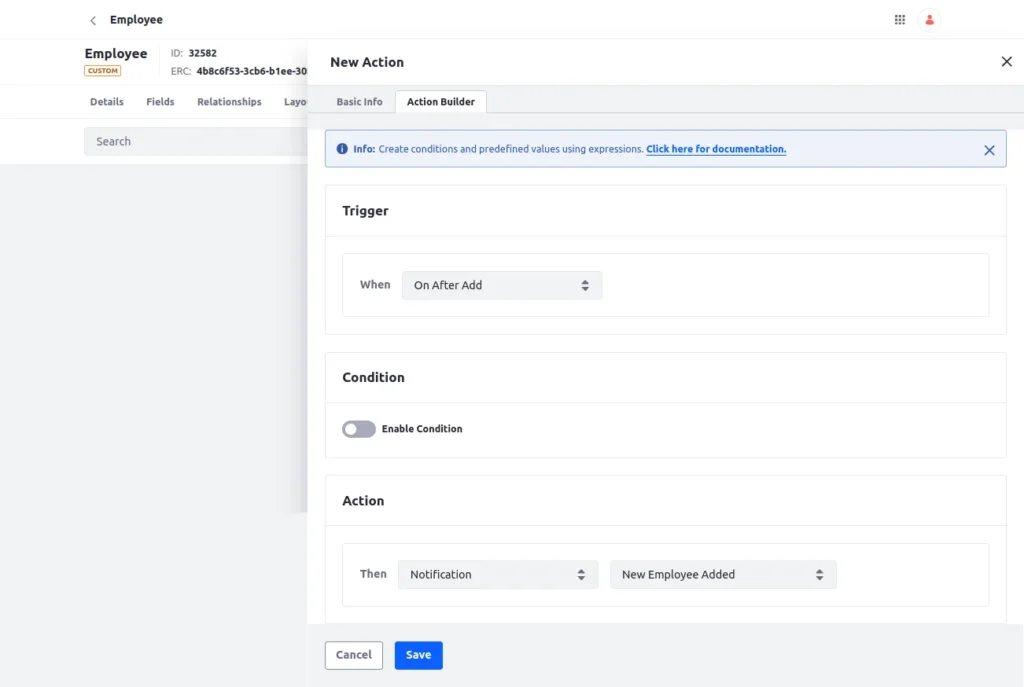Click the blue info icon in the alert
The width and height of the screenshot is (1024, 687).
tap(342, 149)
